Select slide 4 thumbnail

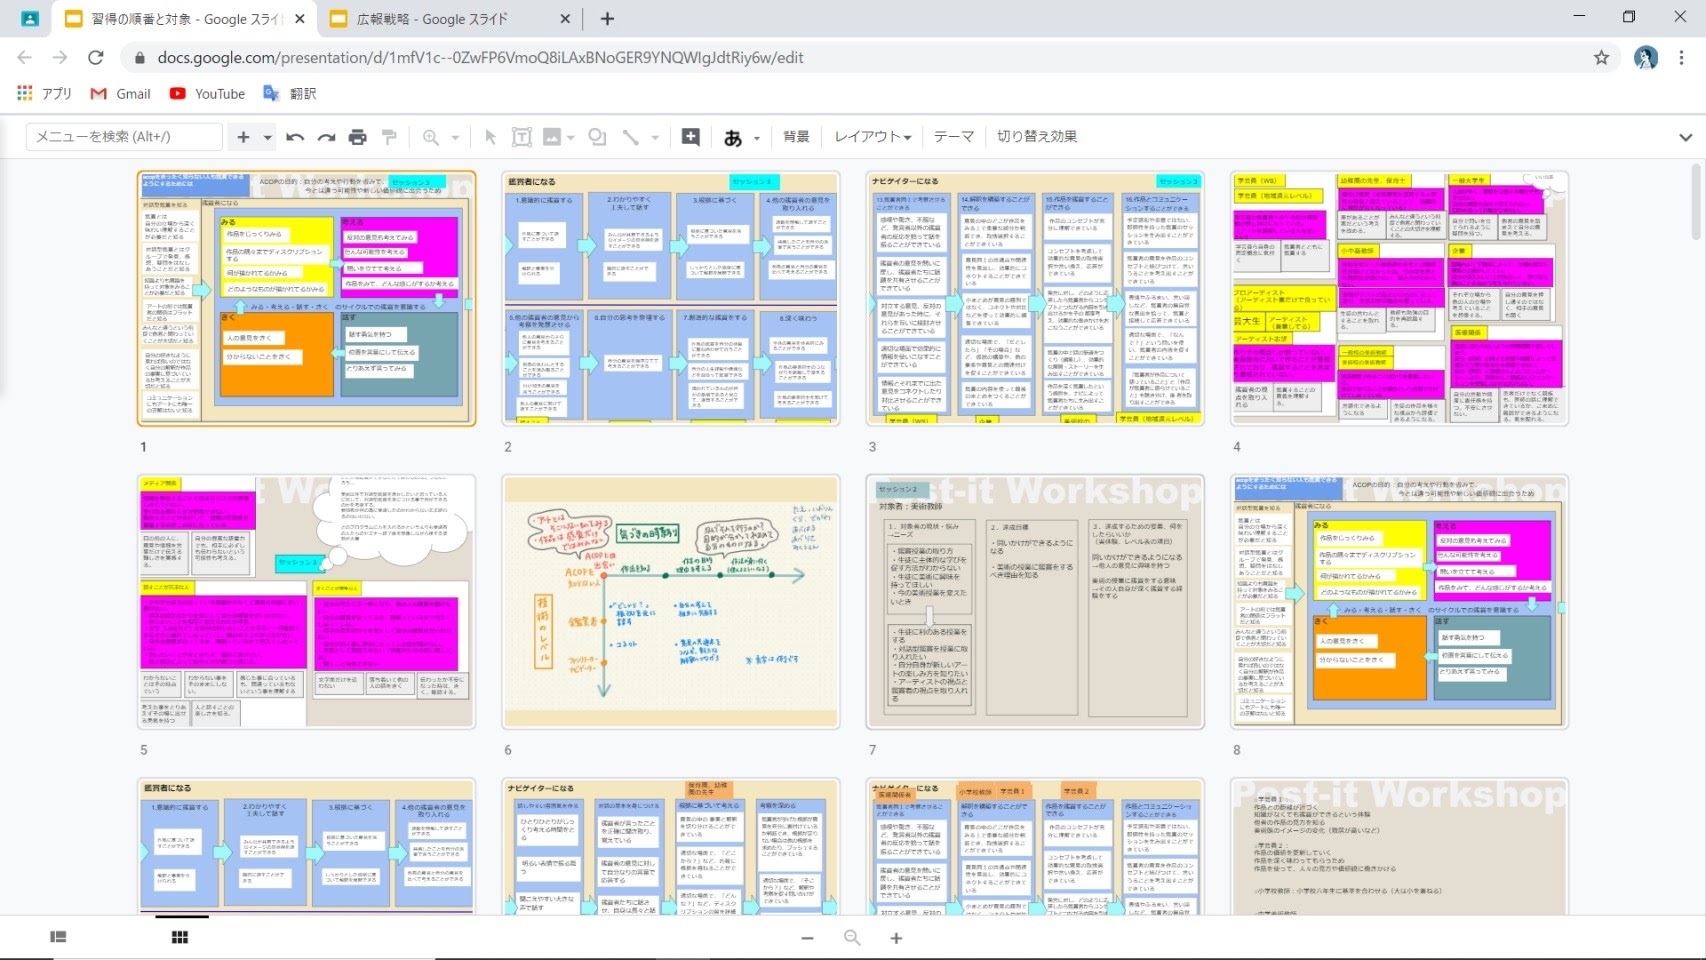click(x=1400, y=298)
